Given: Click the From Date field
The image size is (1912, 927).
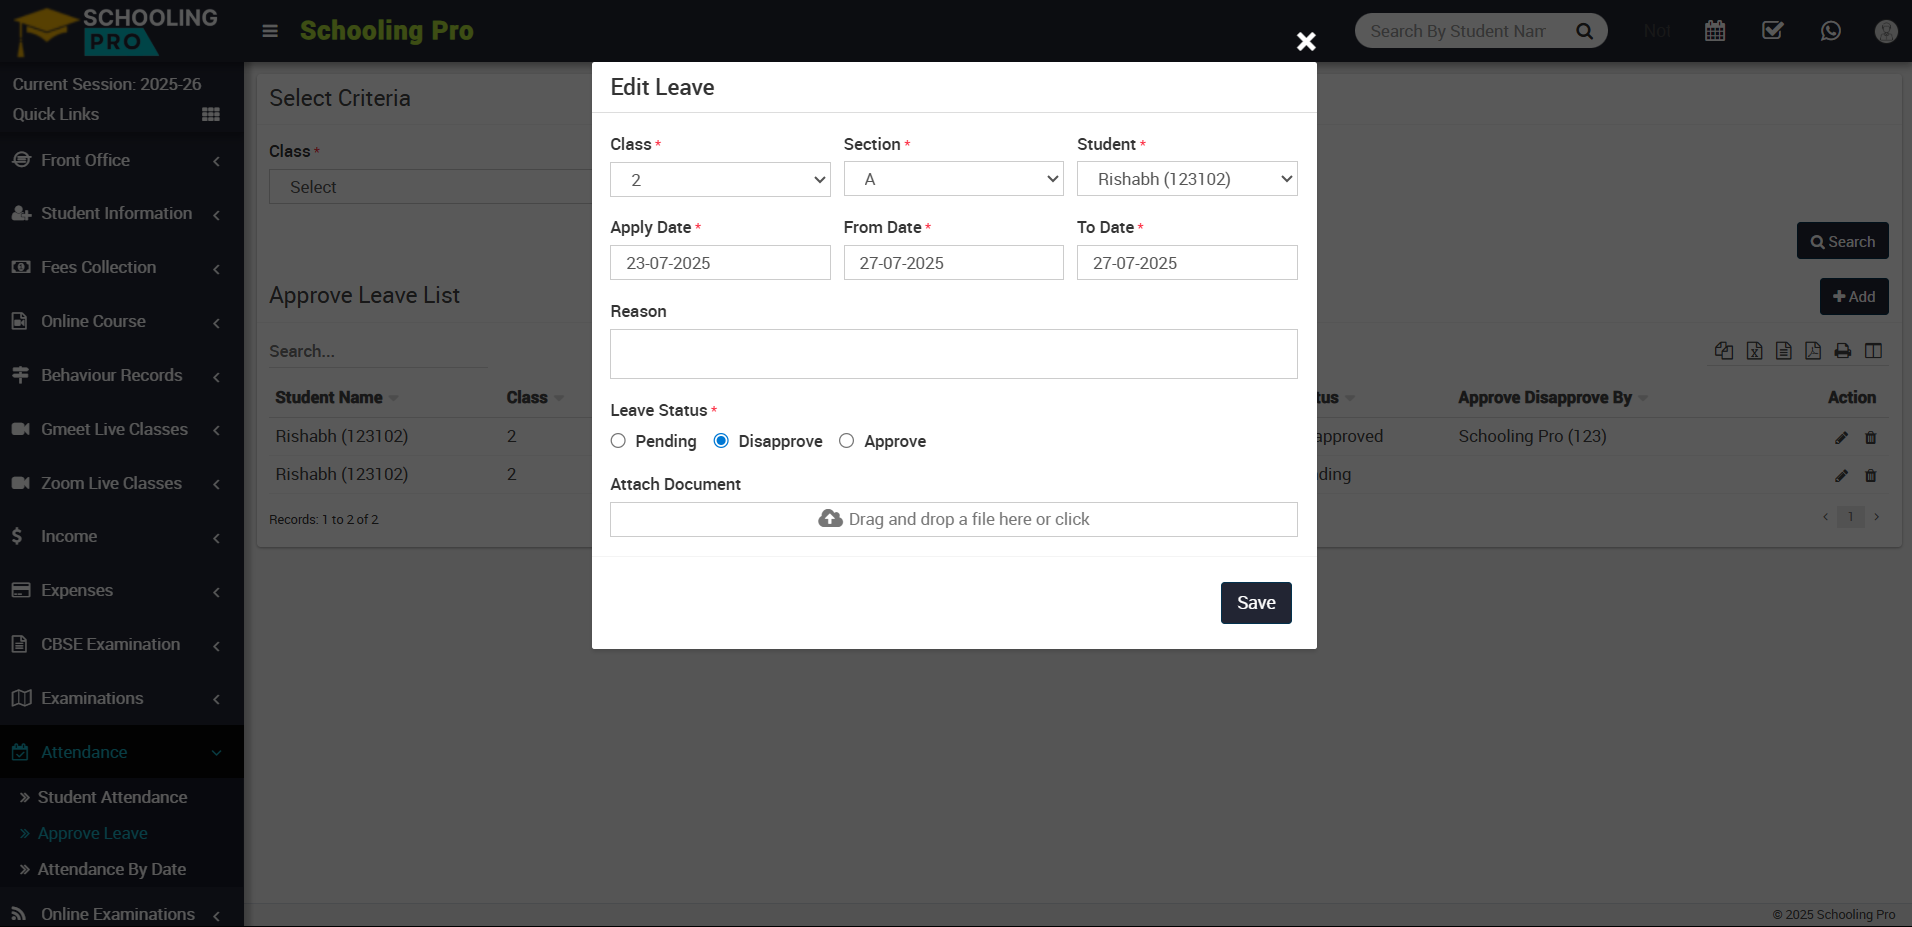Looking at the screenshot, I should 954,263.
